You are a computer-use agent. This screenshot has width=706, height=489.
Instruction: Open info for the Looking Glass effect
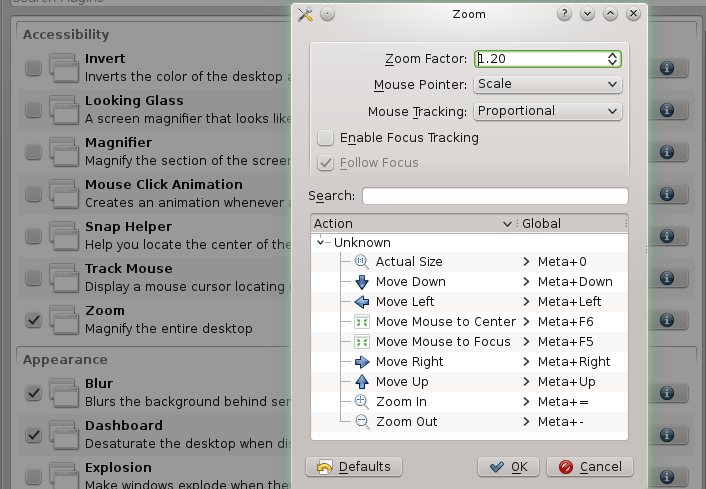coord(667,110)
